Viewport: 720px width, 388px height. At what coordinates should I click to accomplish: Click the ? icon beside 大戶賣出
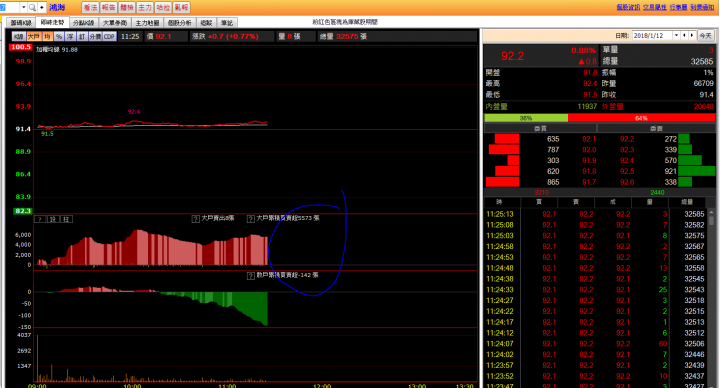pos(196,219)
